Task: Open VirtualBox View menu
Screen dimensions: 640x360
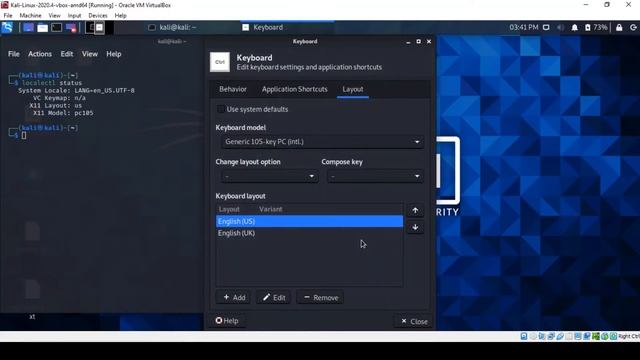Action: [54, 16]
